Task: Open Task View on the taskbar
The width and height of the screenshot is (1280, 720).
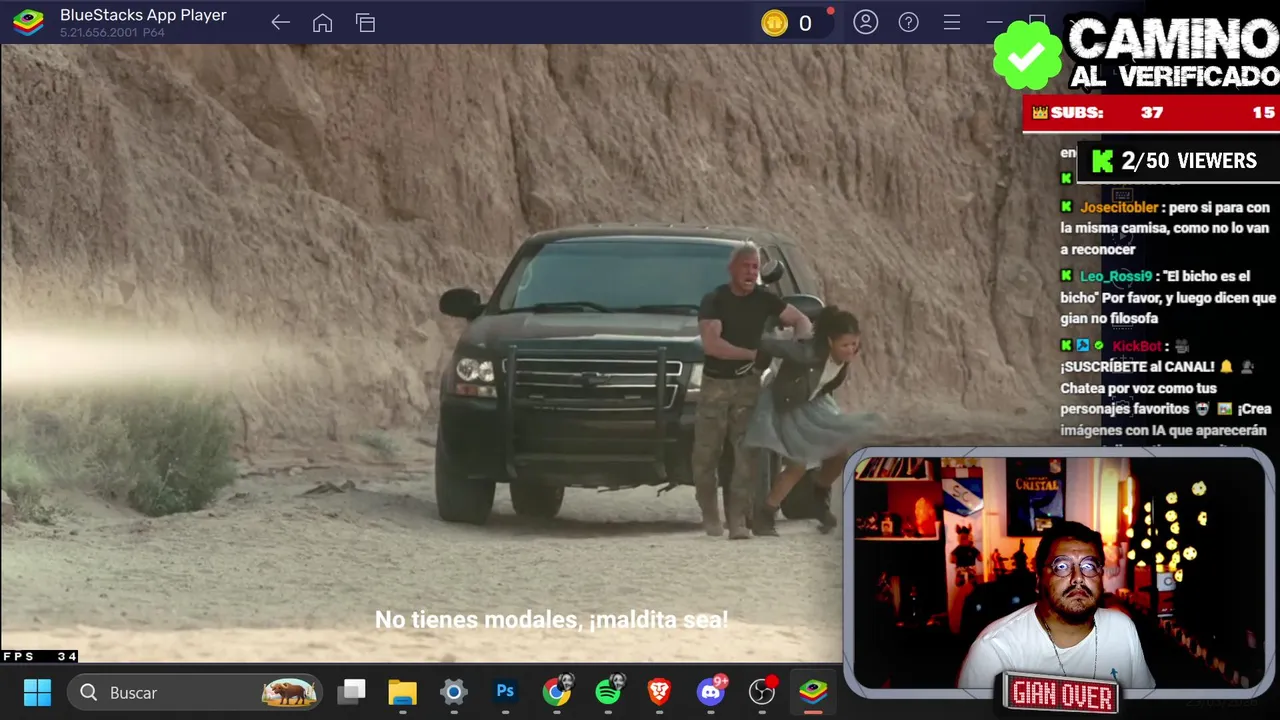Action: [x=352, y=692]
